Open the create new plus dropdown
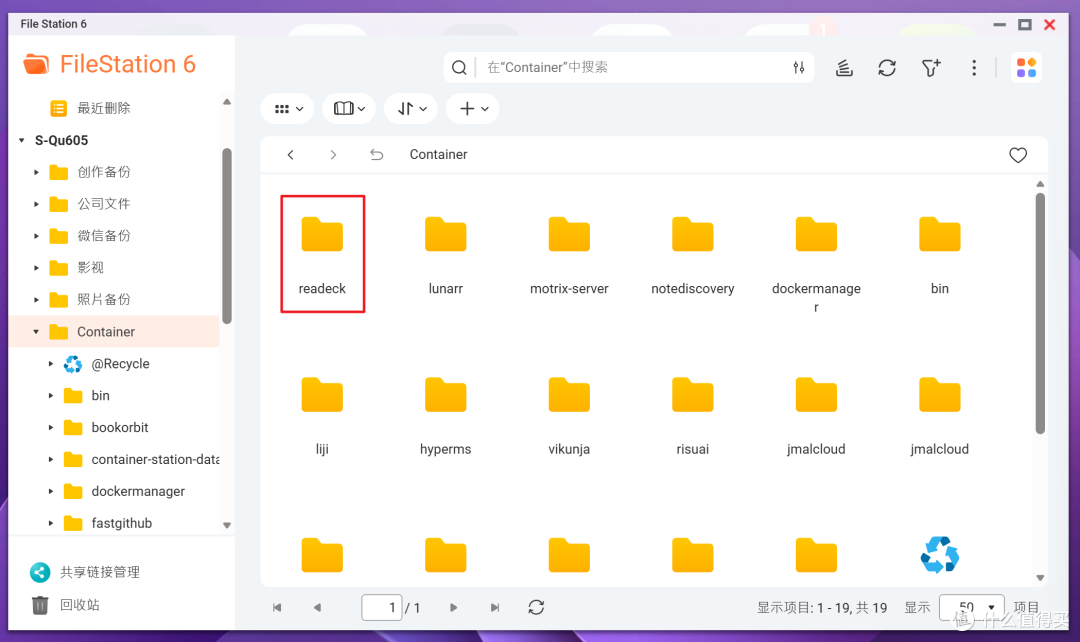Image resolution: width=1080 pixels, height=642 pixels. click(x=473, y=109)
